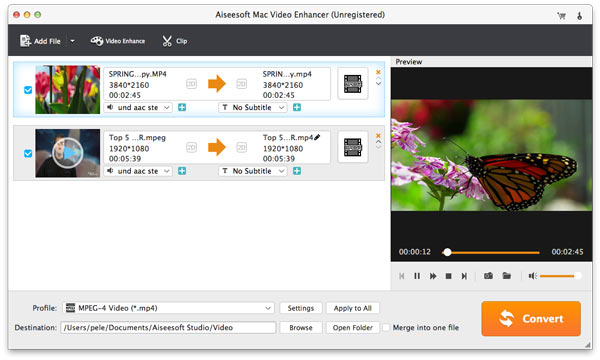Remove Top 5 video with orange X

pyautogui.click(x=378, y=136)
